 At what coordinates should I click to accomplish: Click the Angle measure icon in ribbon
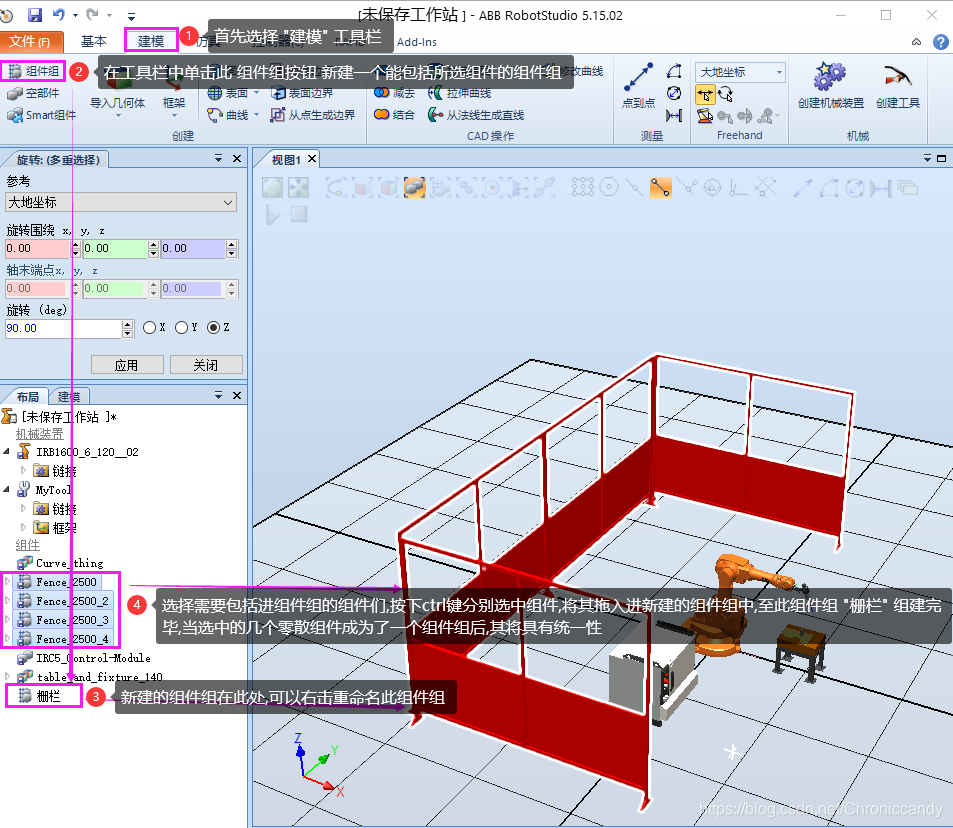click(674, 72)
